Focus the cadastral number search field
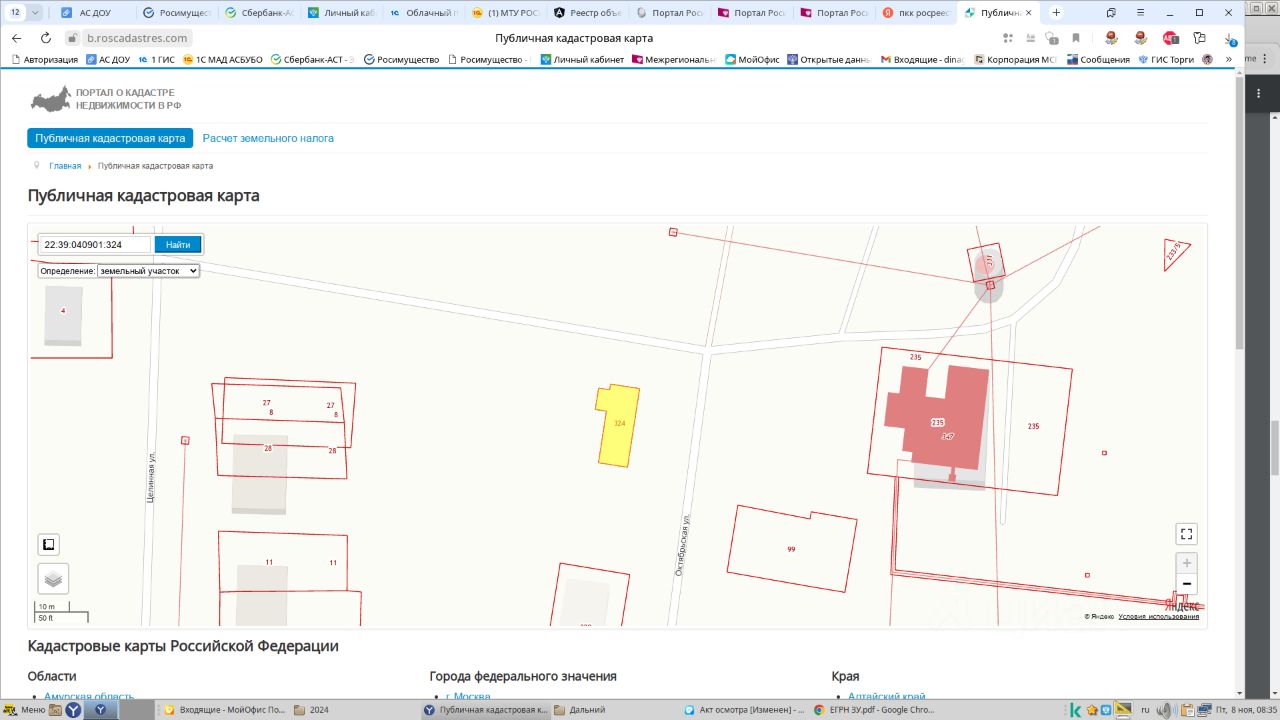Image resolution: width=1280 pixels, height=720 pixels. tap(95, 245)
